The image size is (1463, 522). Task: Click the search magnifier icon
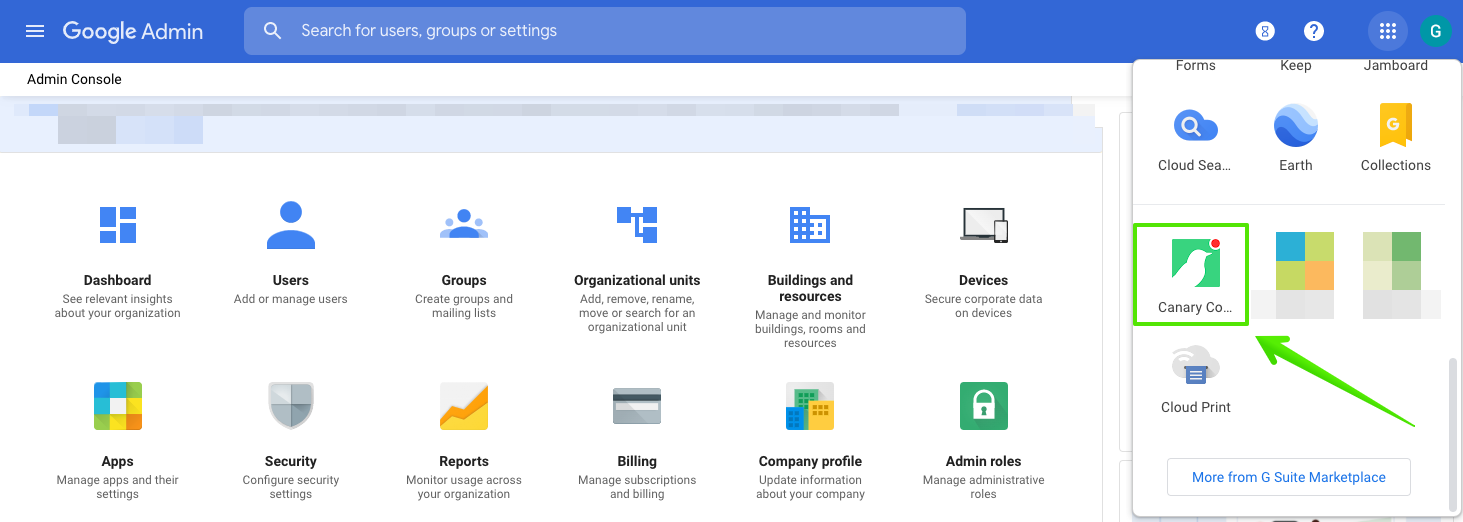(x=273, y=31)
